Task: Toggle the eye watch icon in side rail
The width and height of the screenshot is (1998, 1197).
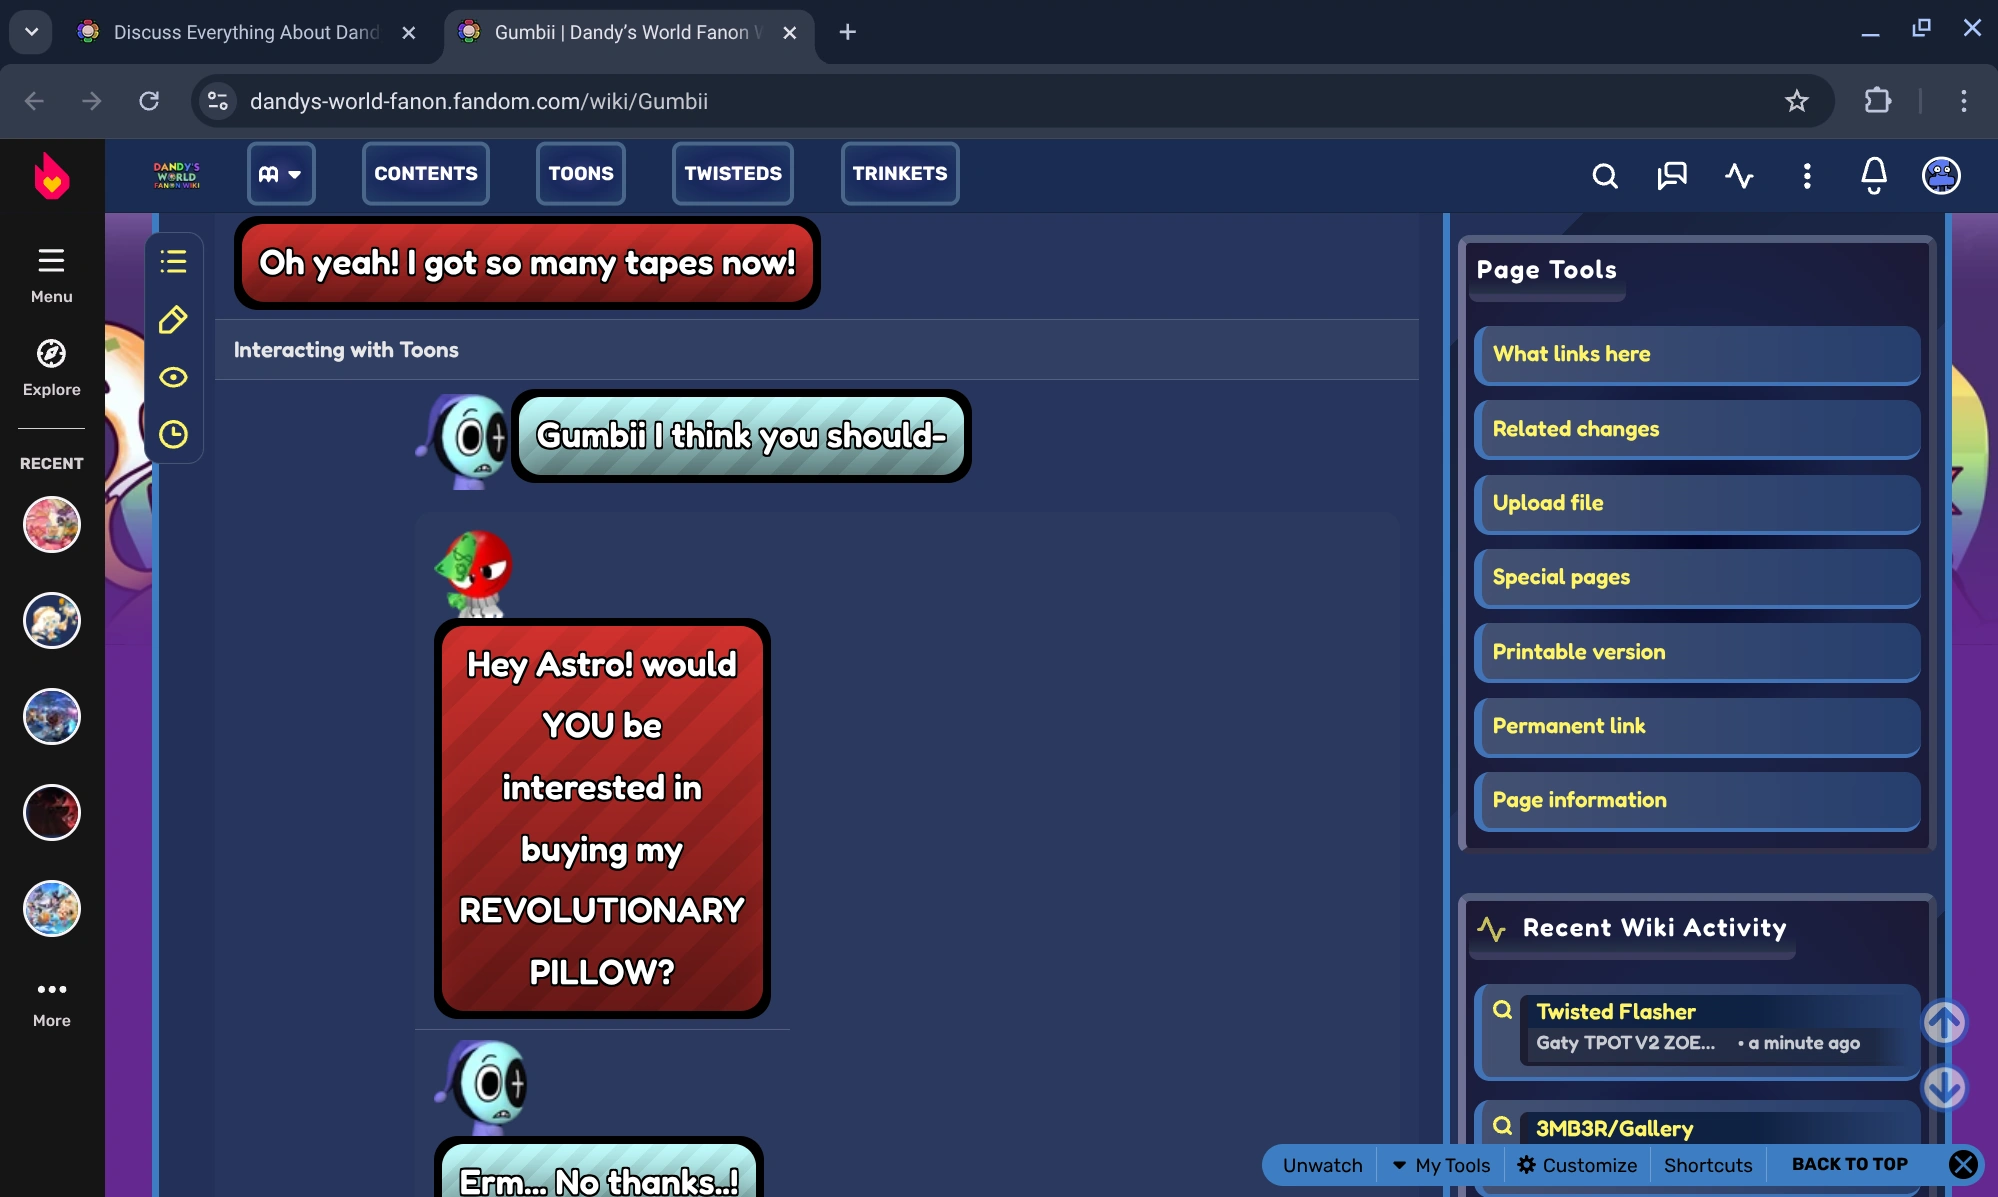Action: tap(173, 377)
